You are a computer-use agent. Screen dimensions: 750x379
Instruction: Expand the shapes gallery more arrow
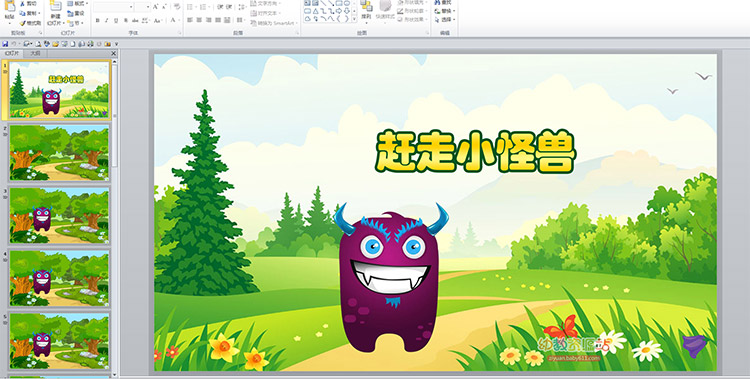[354, 19]
